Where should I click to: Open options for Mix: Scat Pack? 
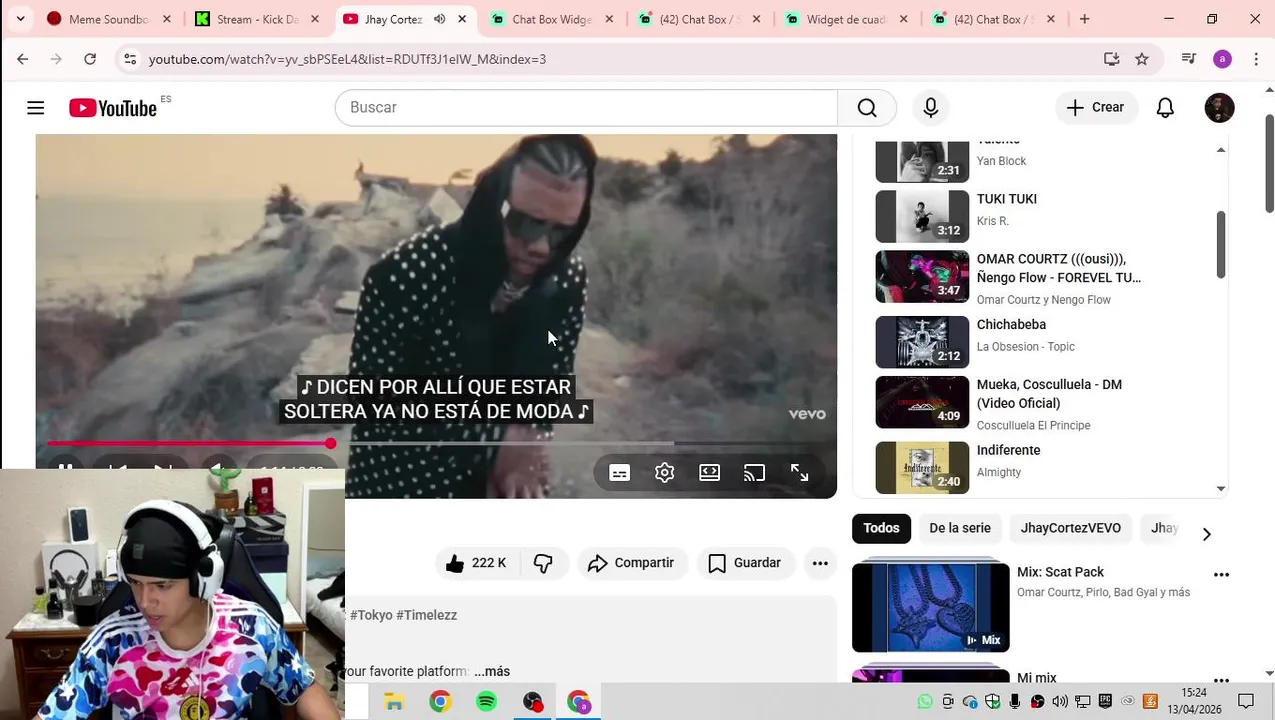(x=1221, y=575)
